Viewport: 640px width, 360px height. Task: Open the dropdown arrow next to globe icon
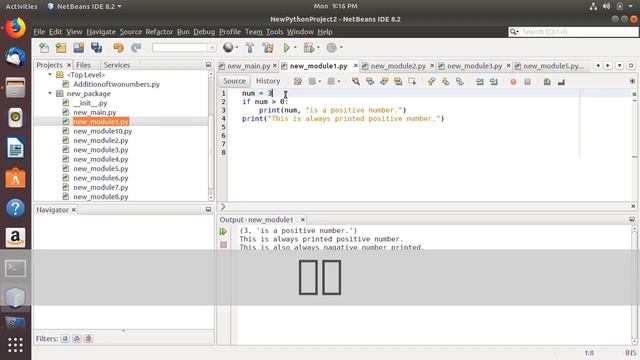[x=237, y=48]
